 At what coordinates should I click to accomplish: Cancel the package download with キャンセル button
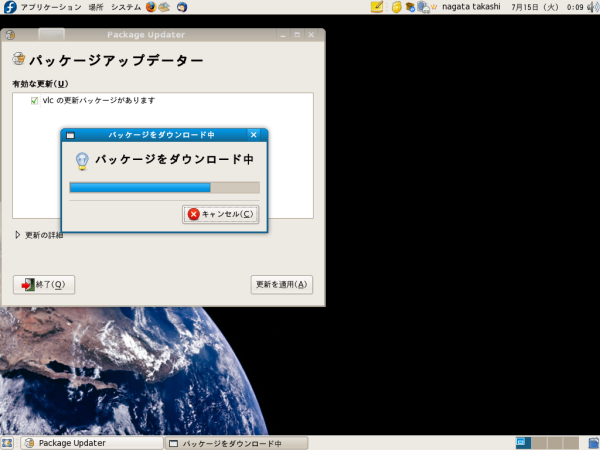(x=220, y=214)
